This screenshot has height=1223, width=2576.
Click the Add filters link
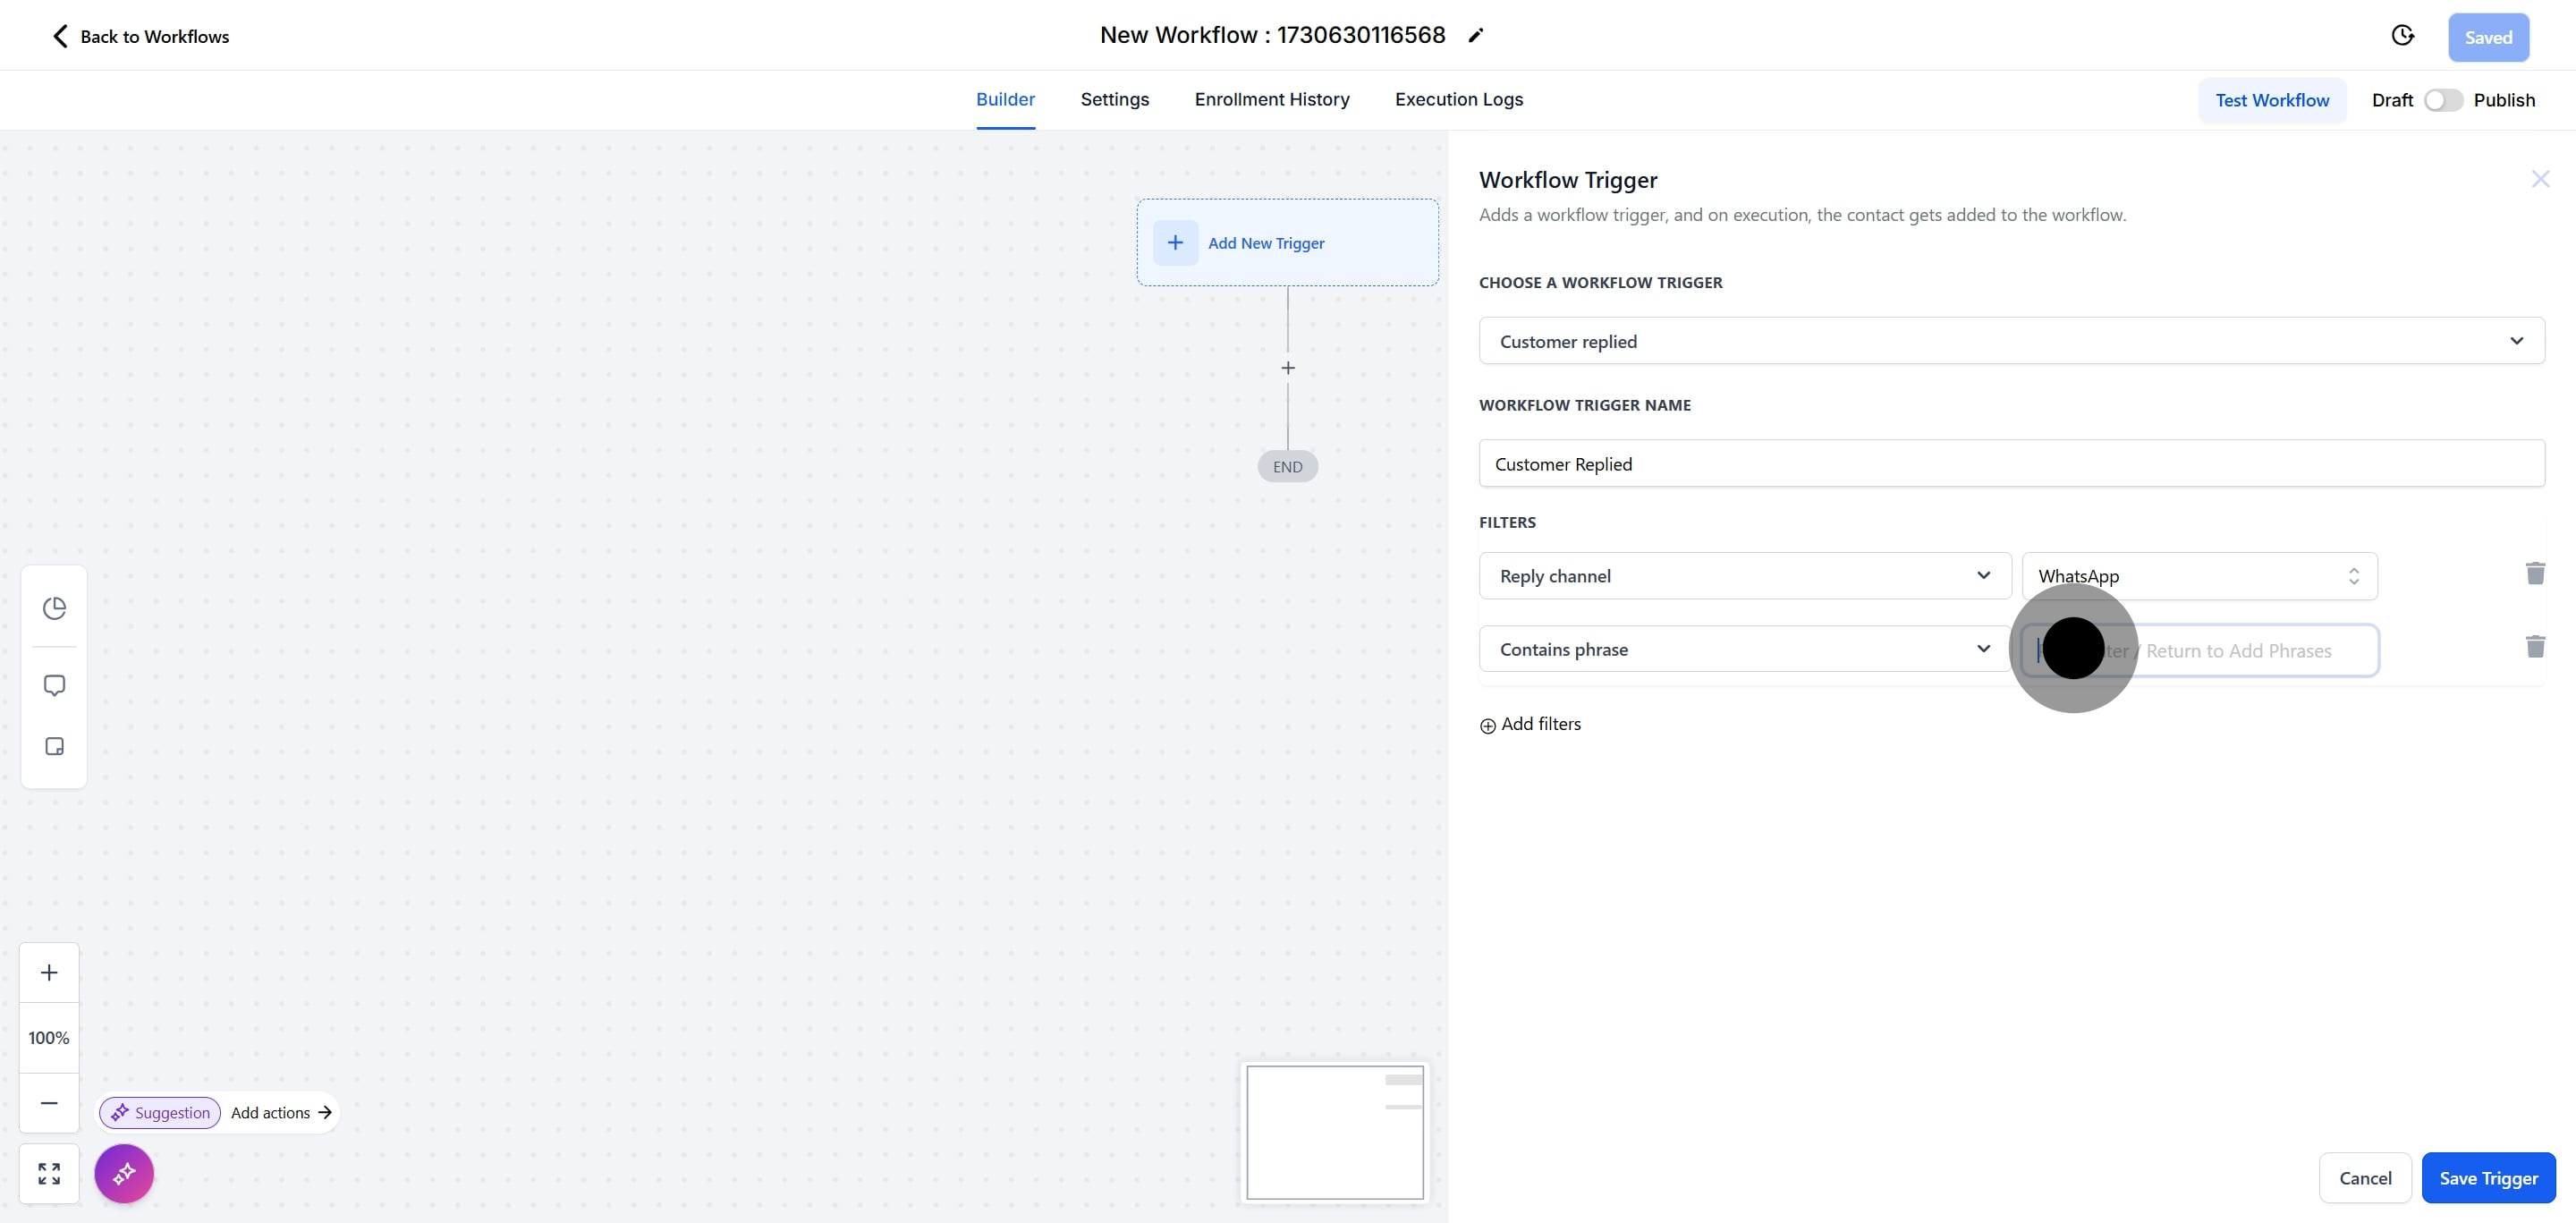click(1530, 724)
